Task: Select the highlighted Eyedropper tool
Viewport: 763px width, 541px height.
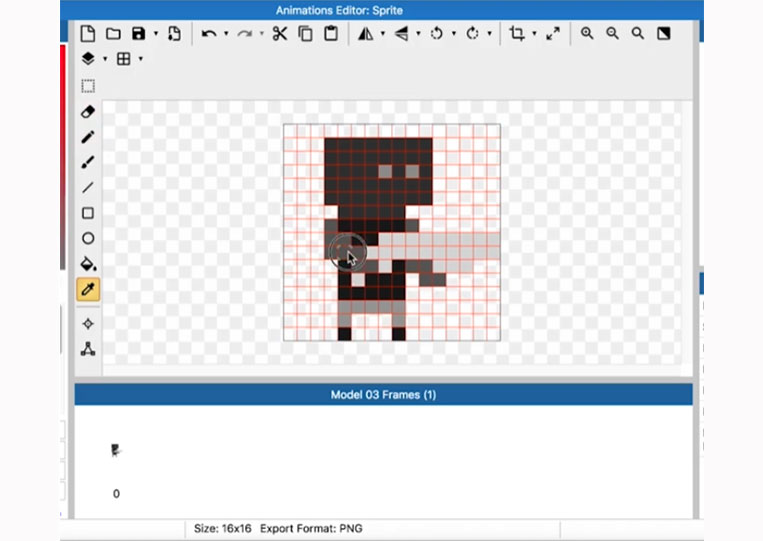Action: click(x=88, y=289)
